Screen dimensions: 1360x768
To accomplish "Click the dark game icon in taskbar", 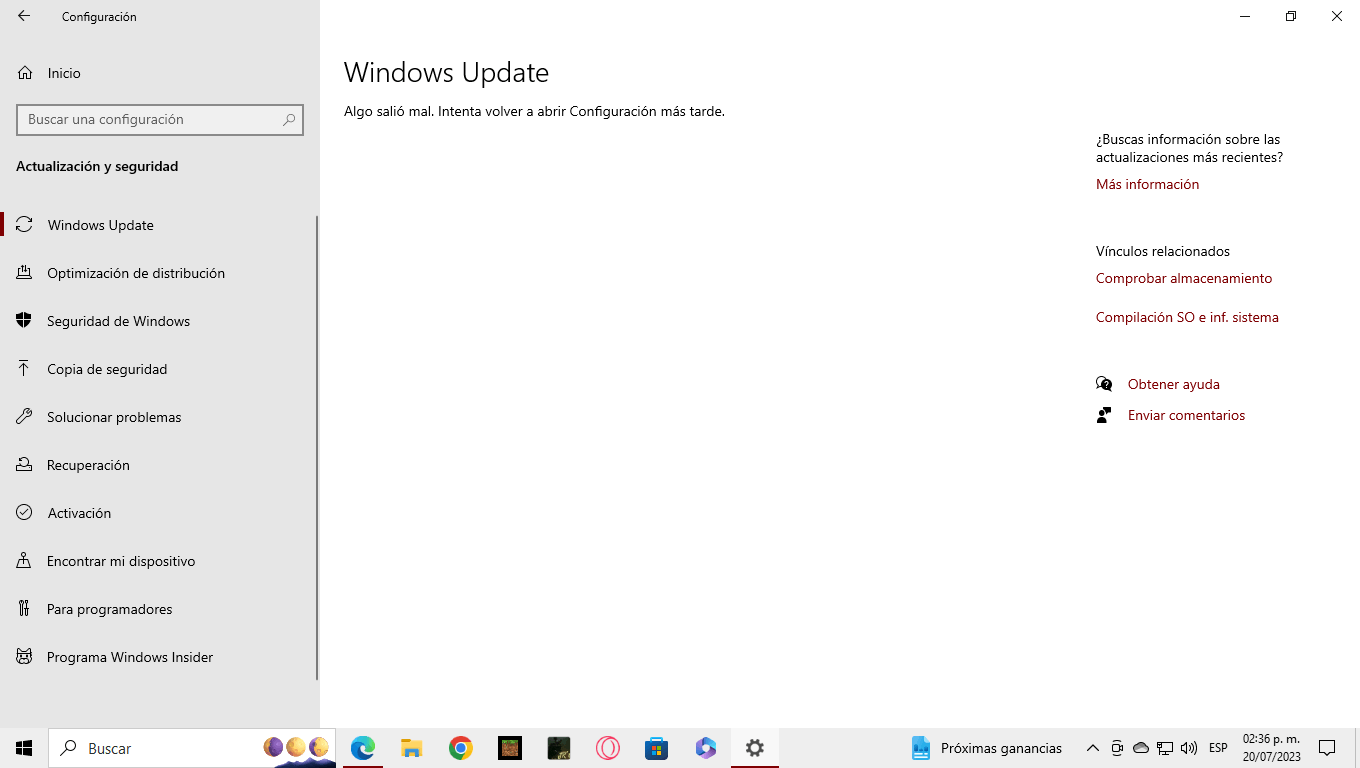I will [x=558, y=748].
